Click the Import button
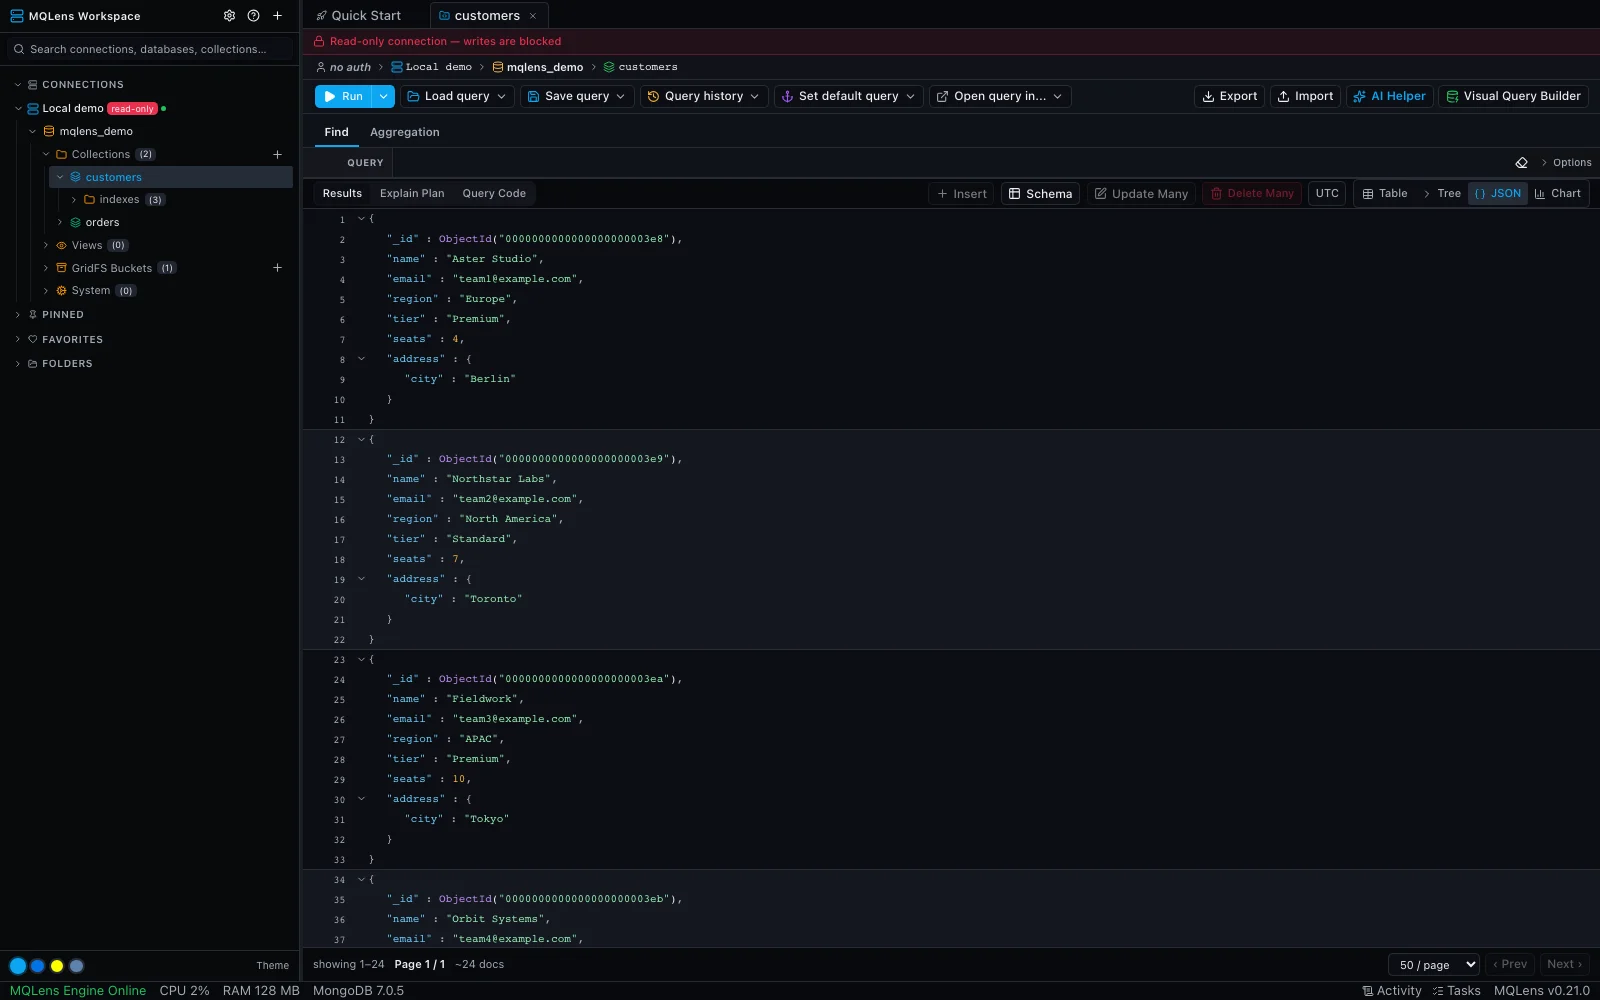This screenshot has width=1600, height=1000. (1305, 96)
